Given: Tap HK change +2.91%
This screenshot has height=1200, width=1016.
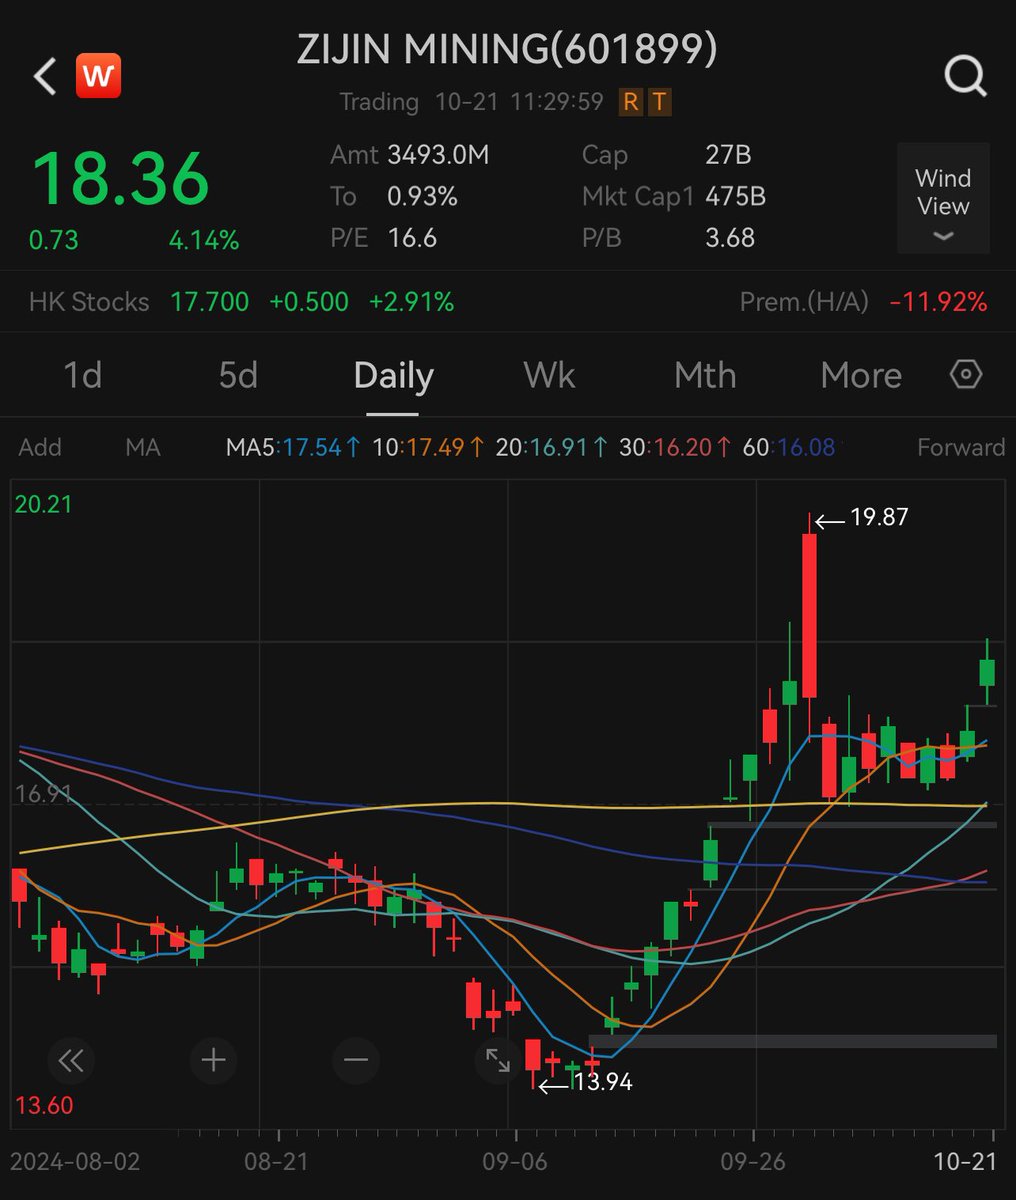Looking at the screenshot, I should [411, 302].
